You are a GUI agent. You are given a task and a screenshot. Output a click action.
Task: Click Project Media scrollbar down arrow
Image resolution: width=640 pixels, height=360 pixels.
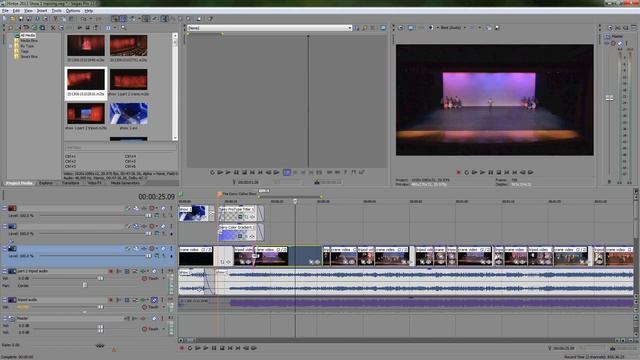pyautogui.click(x=175, y=138)
